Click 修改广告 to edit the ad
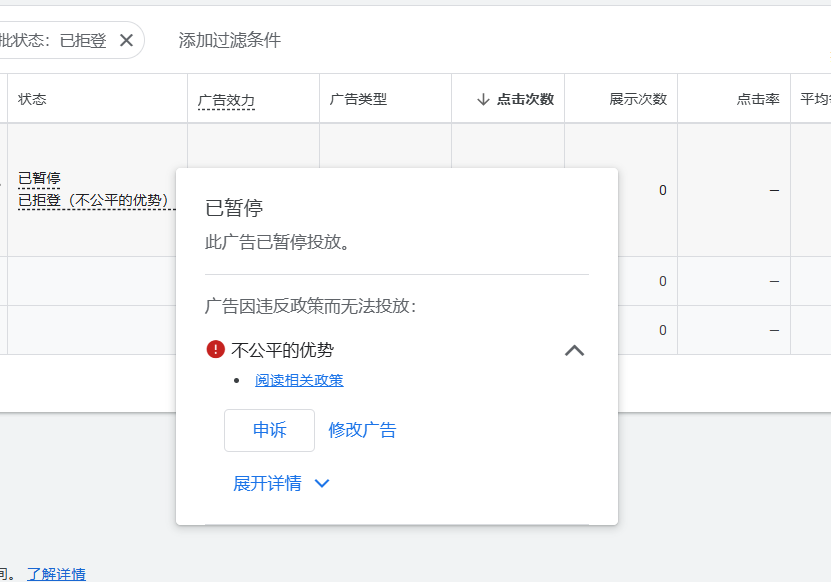 (x=362, y=430)
